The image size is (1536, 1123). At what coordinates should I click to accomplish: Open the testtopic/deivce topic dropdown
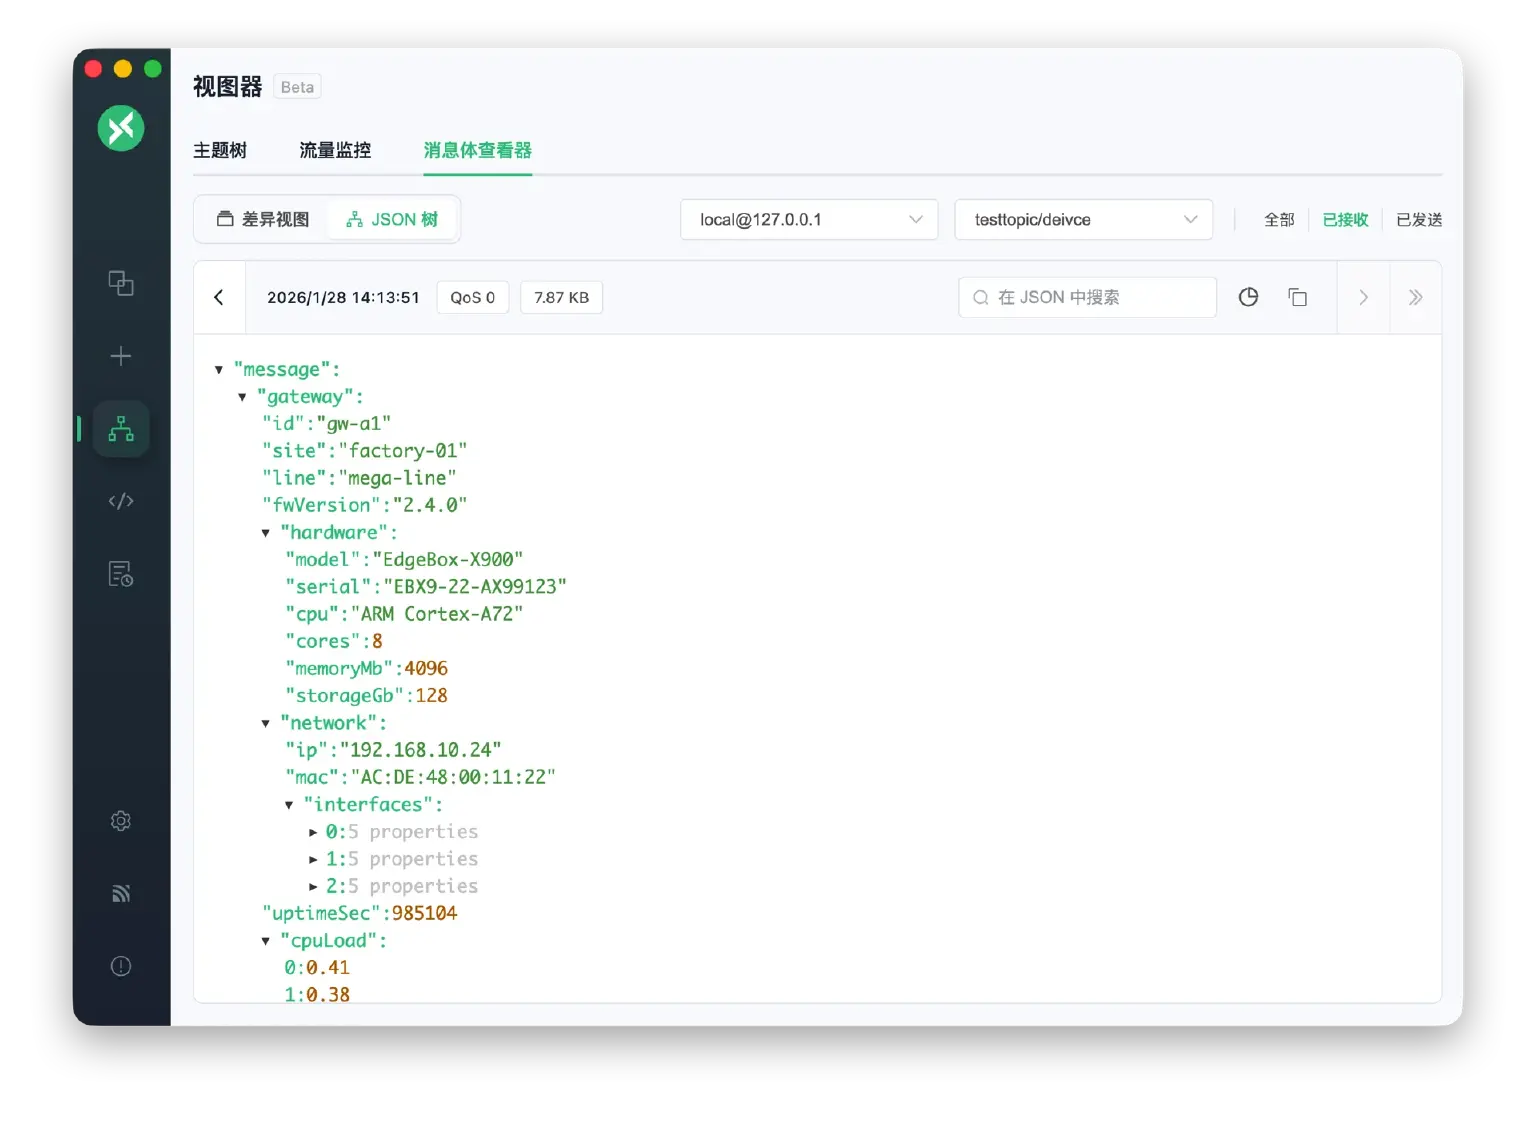1083,220
